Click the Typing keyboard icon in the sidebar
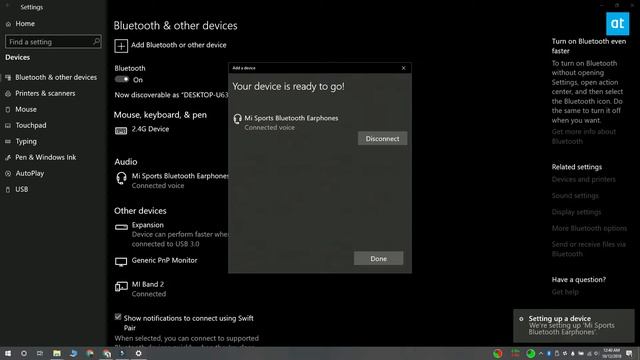 point(8,141)
